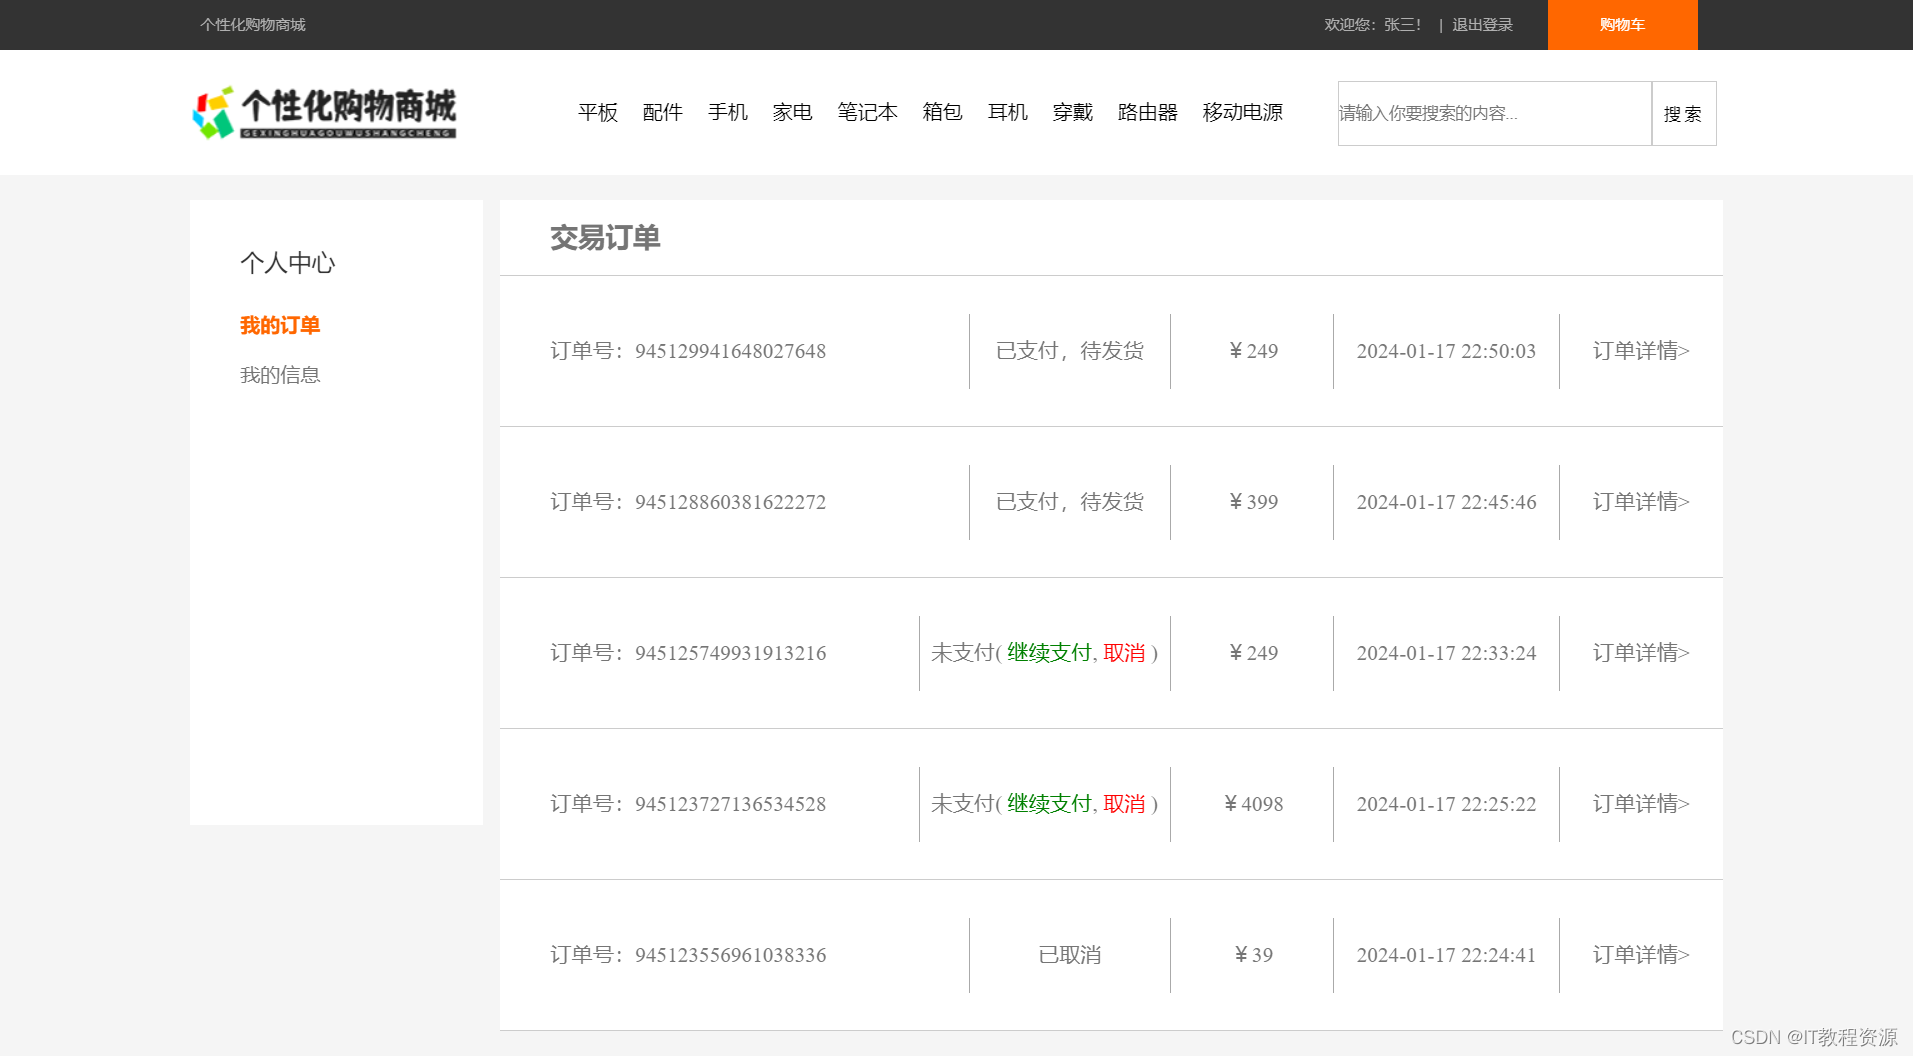
Task: Open 订单详情 for order 945123727136534528
Action: coord(1641,804)
